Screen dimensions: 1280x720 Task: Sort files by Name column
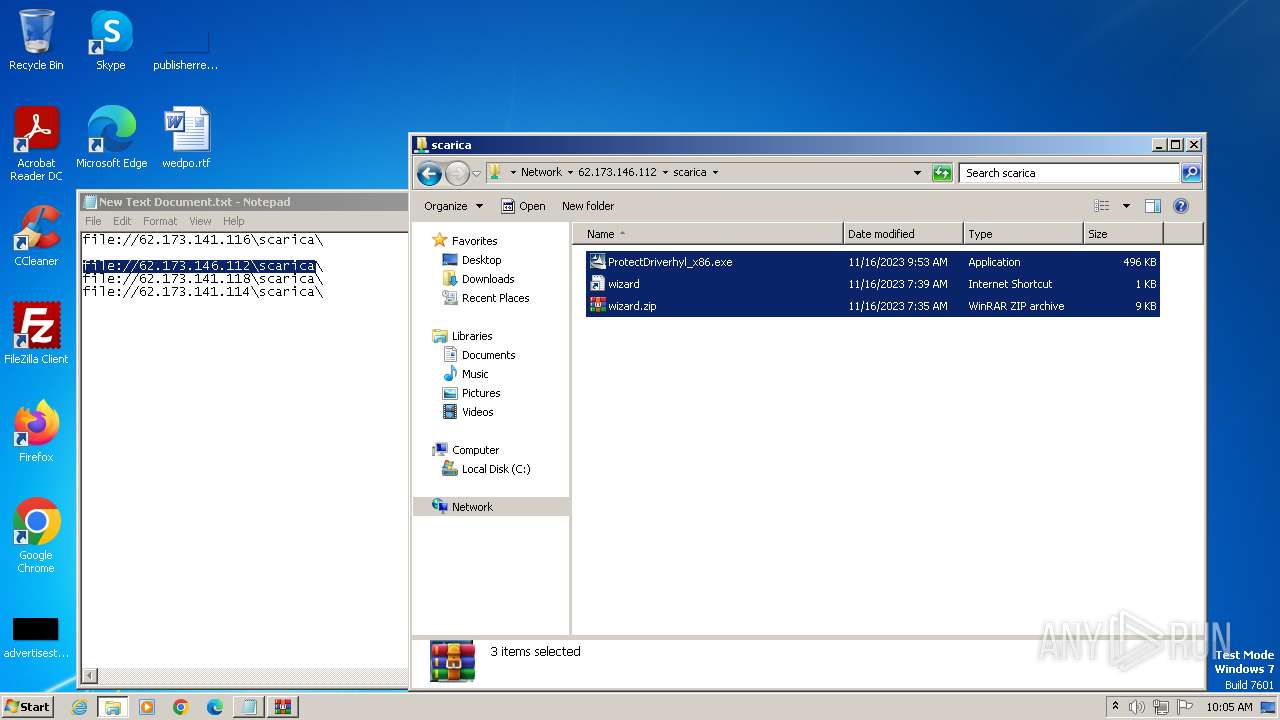pyautogui.click(x=708, y=234)
